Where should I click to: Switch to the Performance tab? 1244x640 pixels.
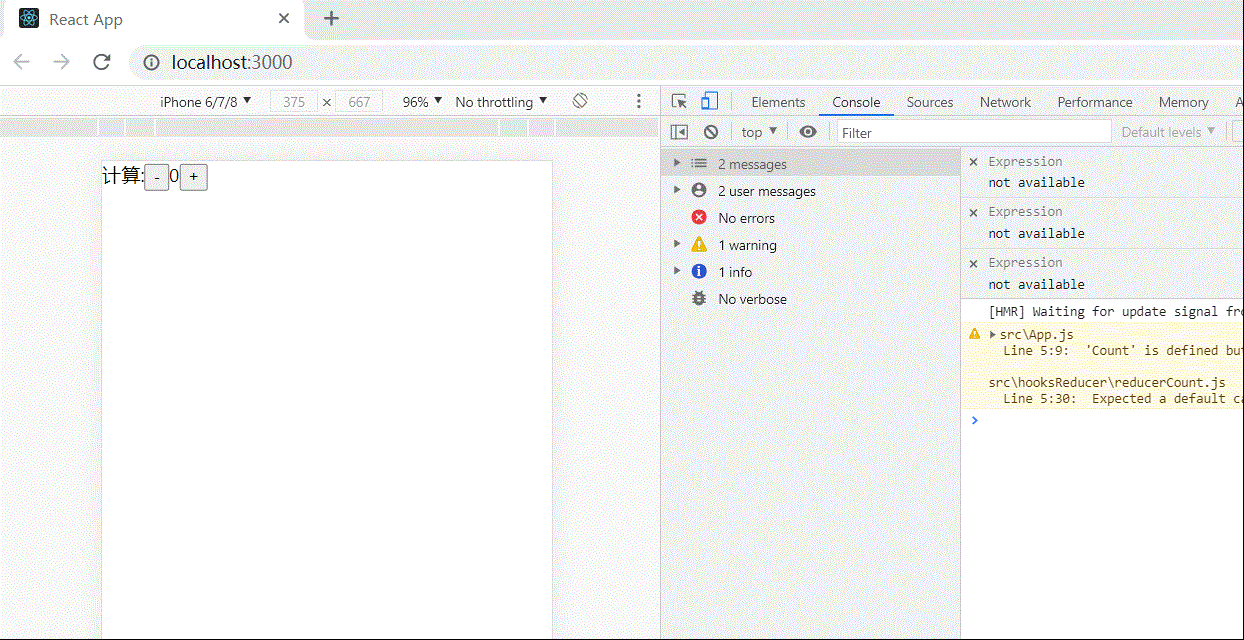pos(1095,102)
